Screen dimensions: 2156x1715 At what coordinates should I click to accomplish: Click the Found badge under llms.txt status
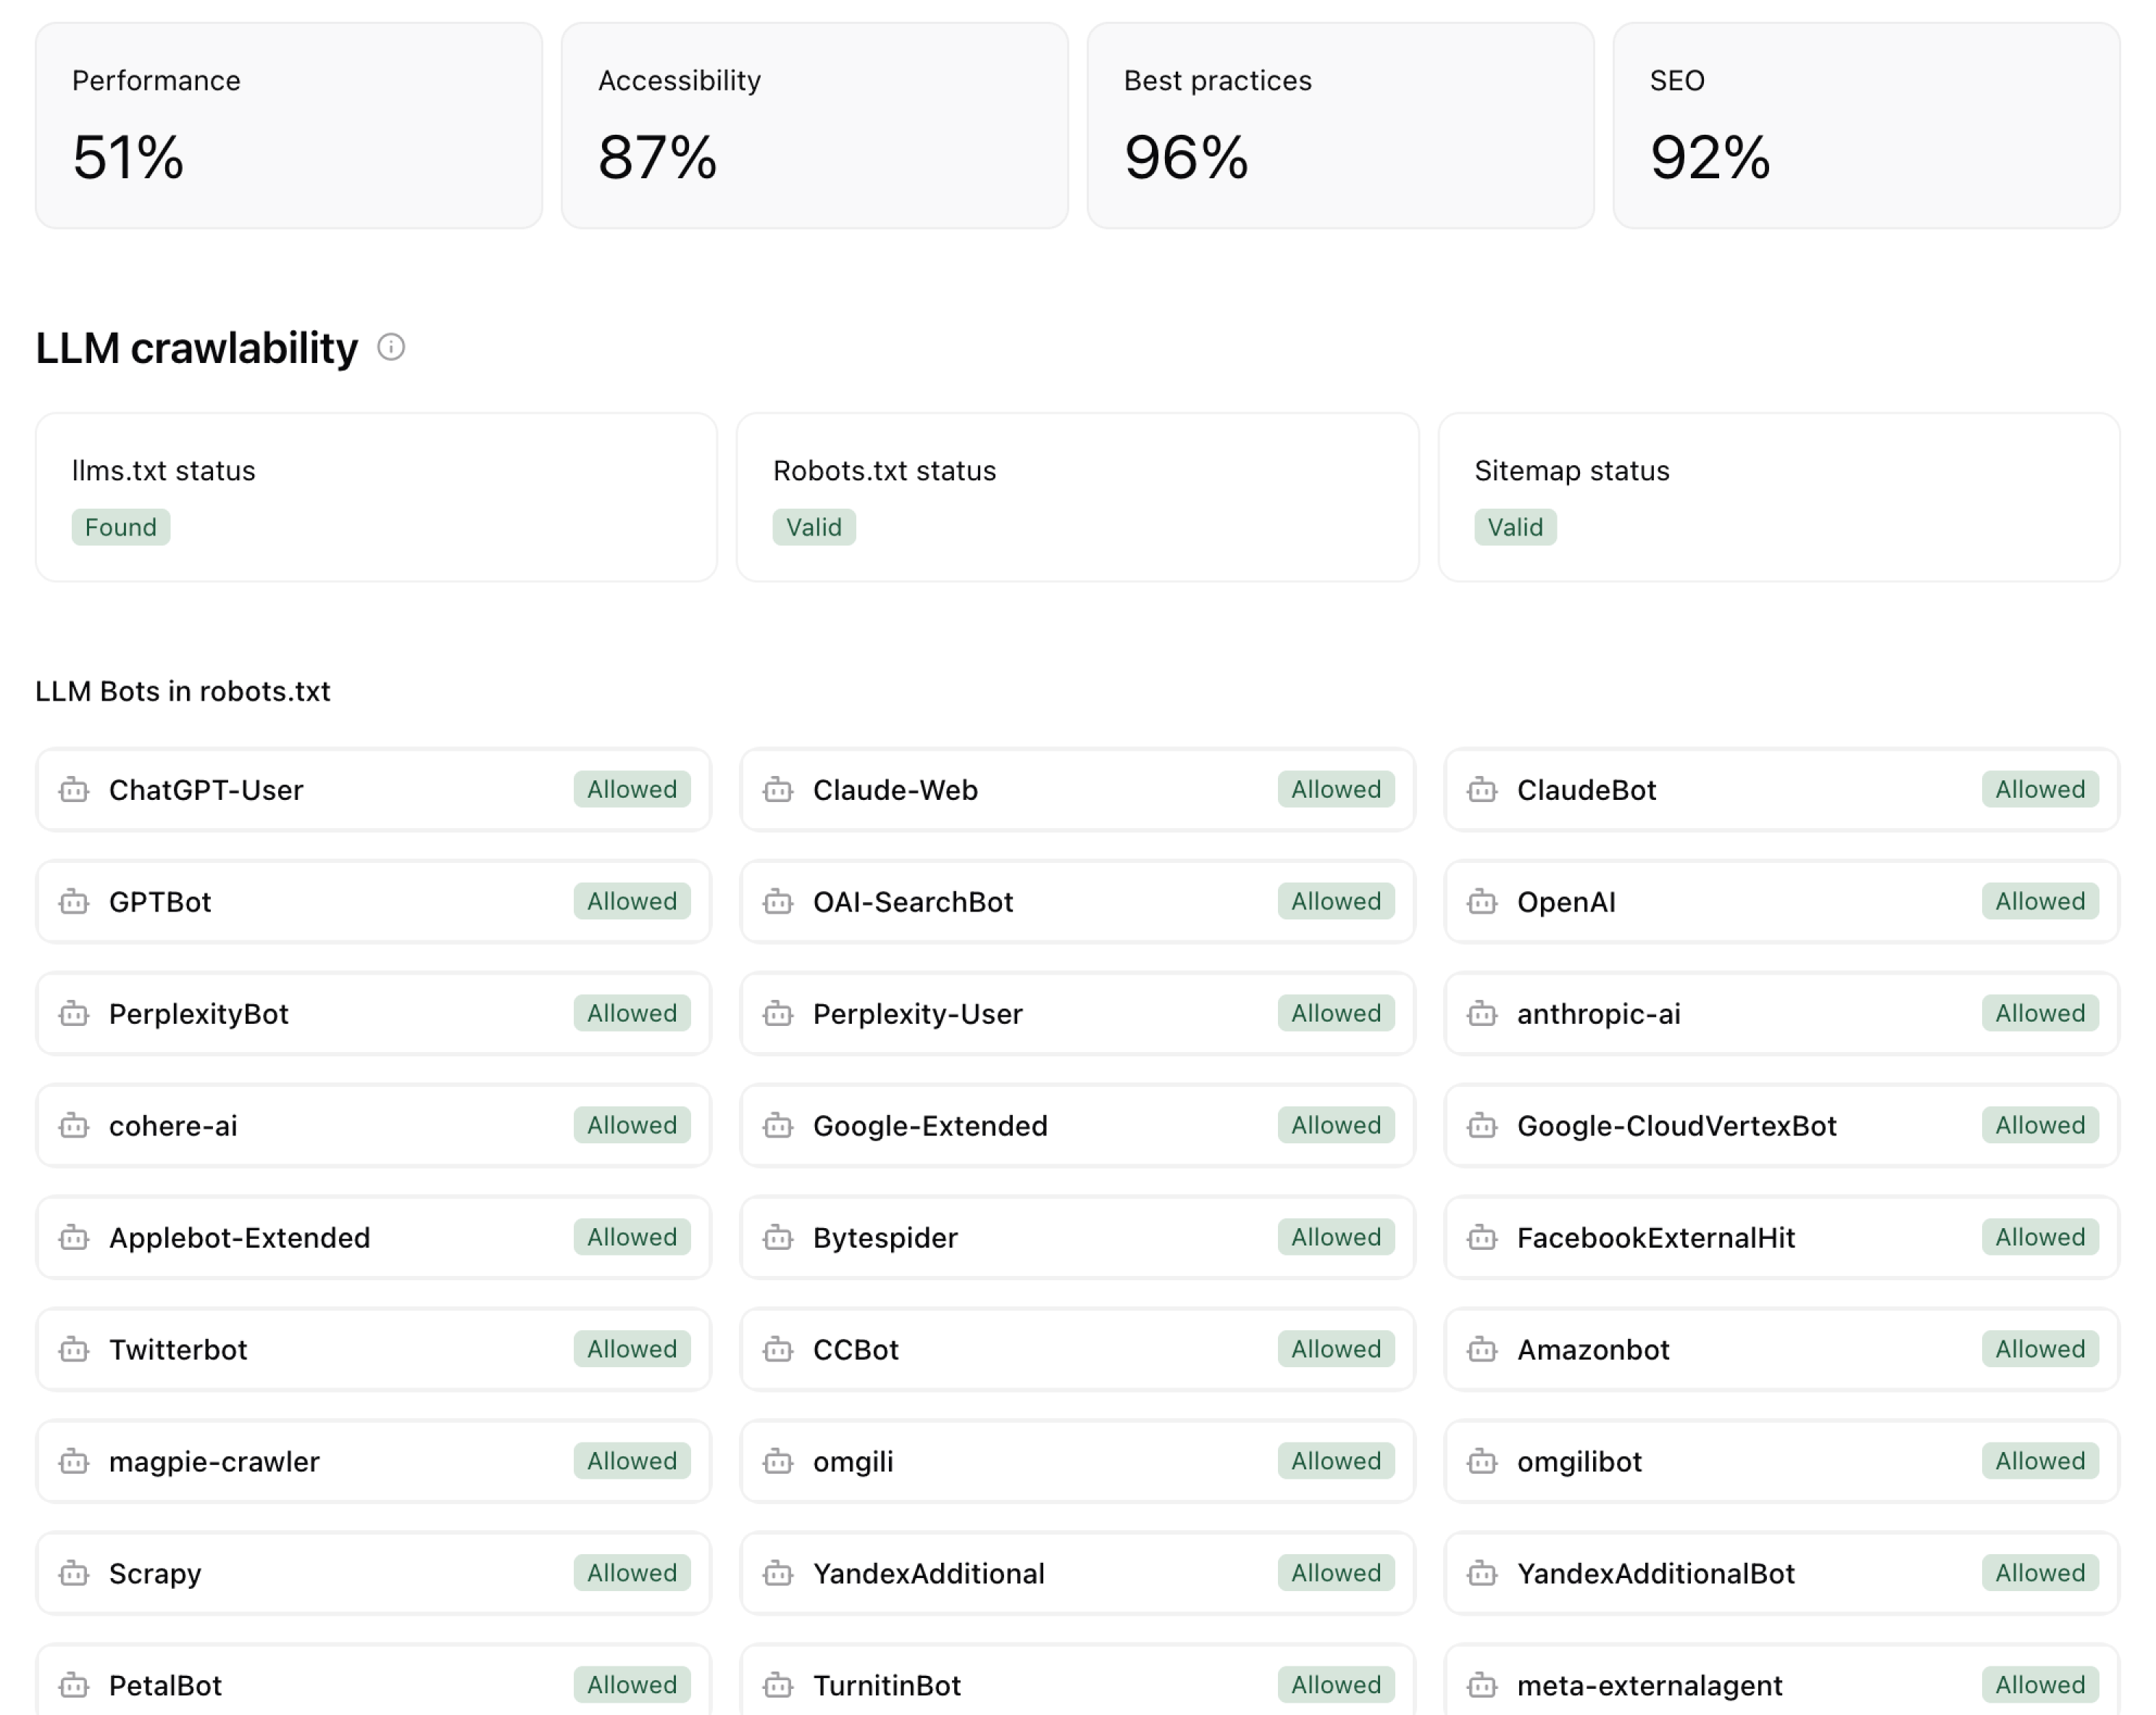point(121,527)
